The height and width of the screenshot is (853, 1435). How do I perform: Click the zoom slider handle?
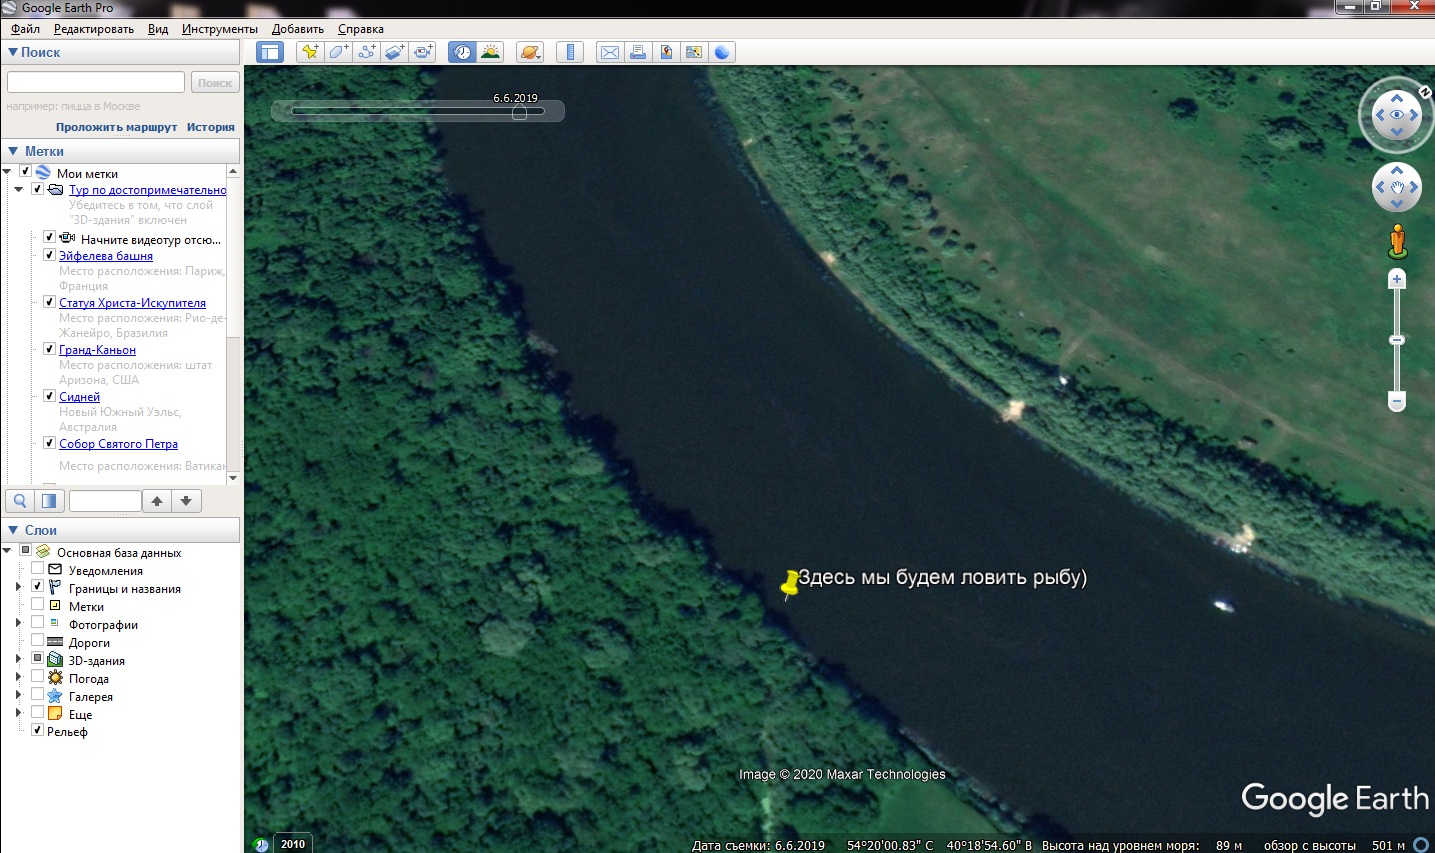coord(1397,340)
